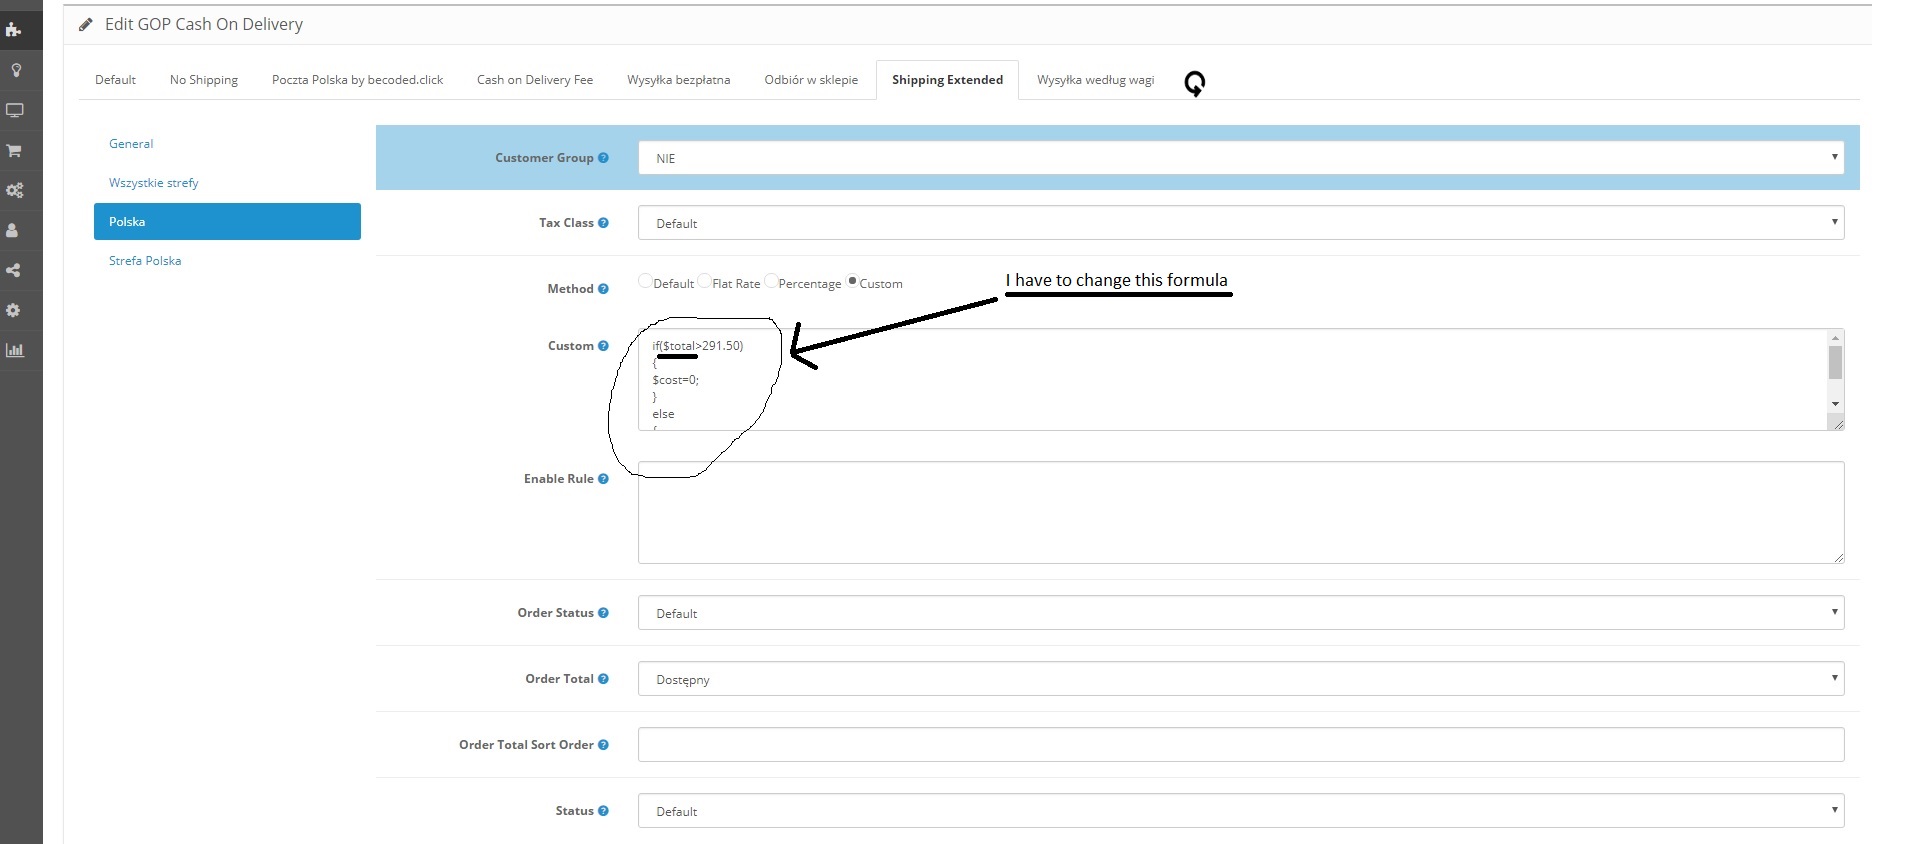Switch to the Wysyłka bezpłatna tab

tap(679, 80)
